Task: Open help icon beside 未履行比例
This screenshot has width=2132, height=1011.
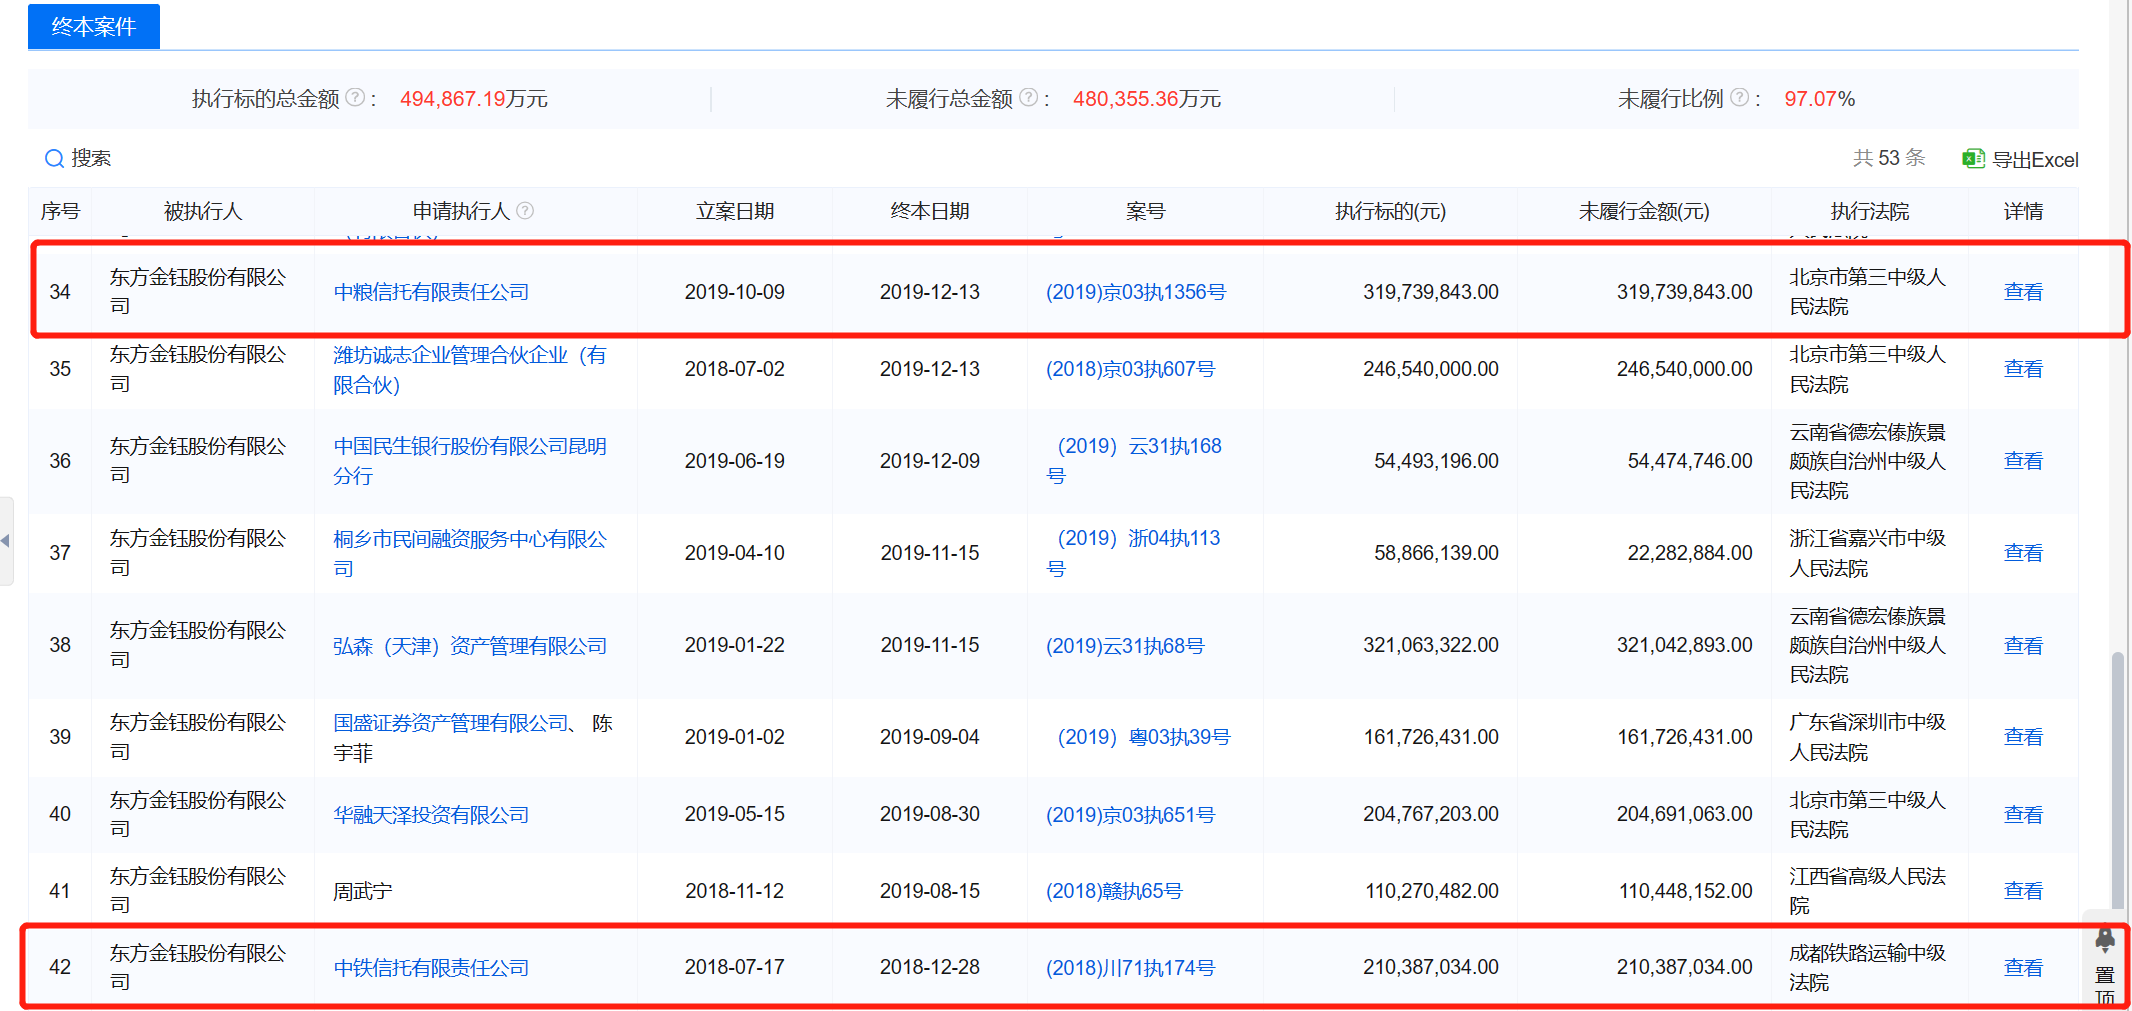Action: [1740, 98]
